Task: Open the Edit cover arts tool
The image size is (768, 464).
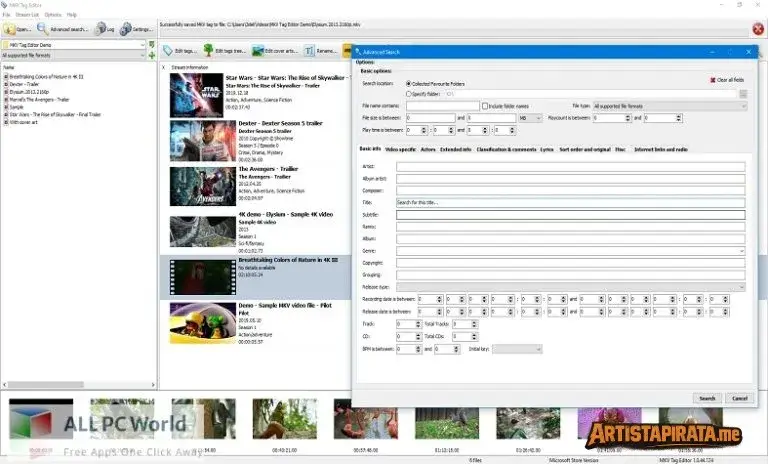Action: click(x=275, y=50)
